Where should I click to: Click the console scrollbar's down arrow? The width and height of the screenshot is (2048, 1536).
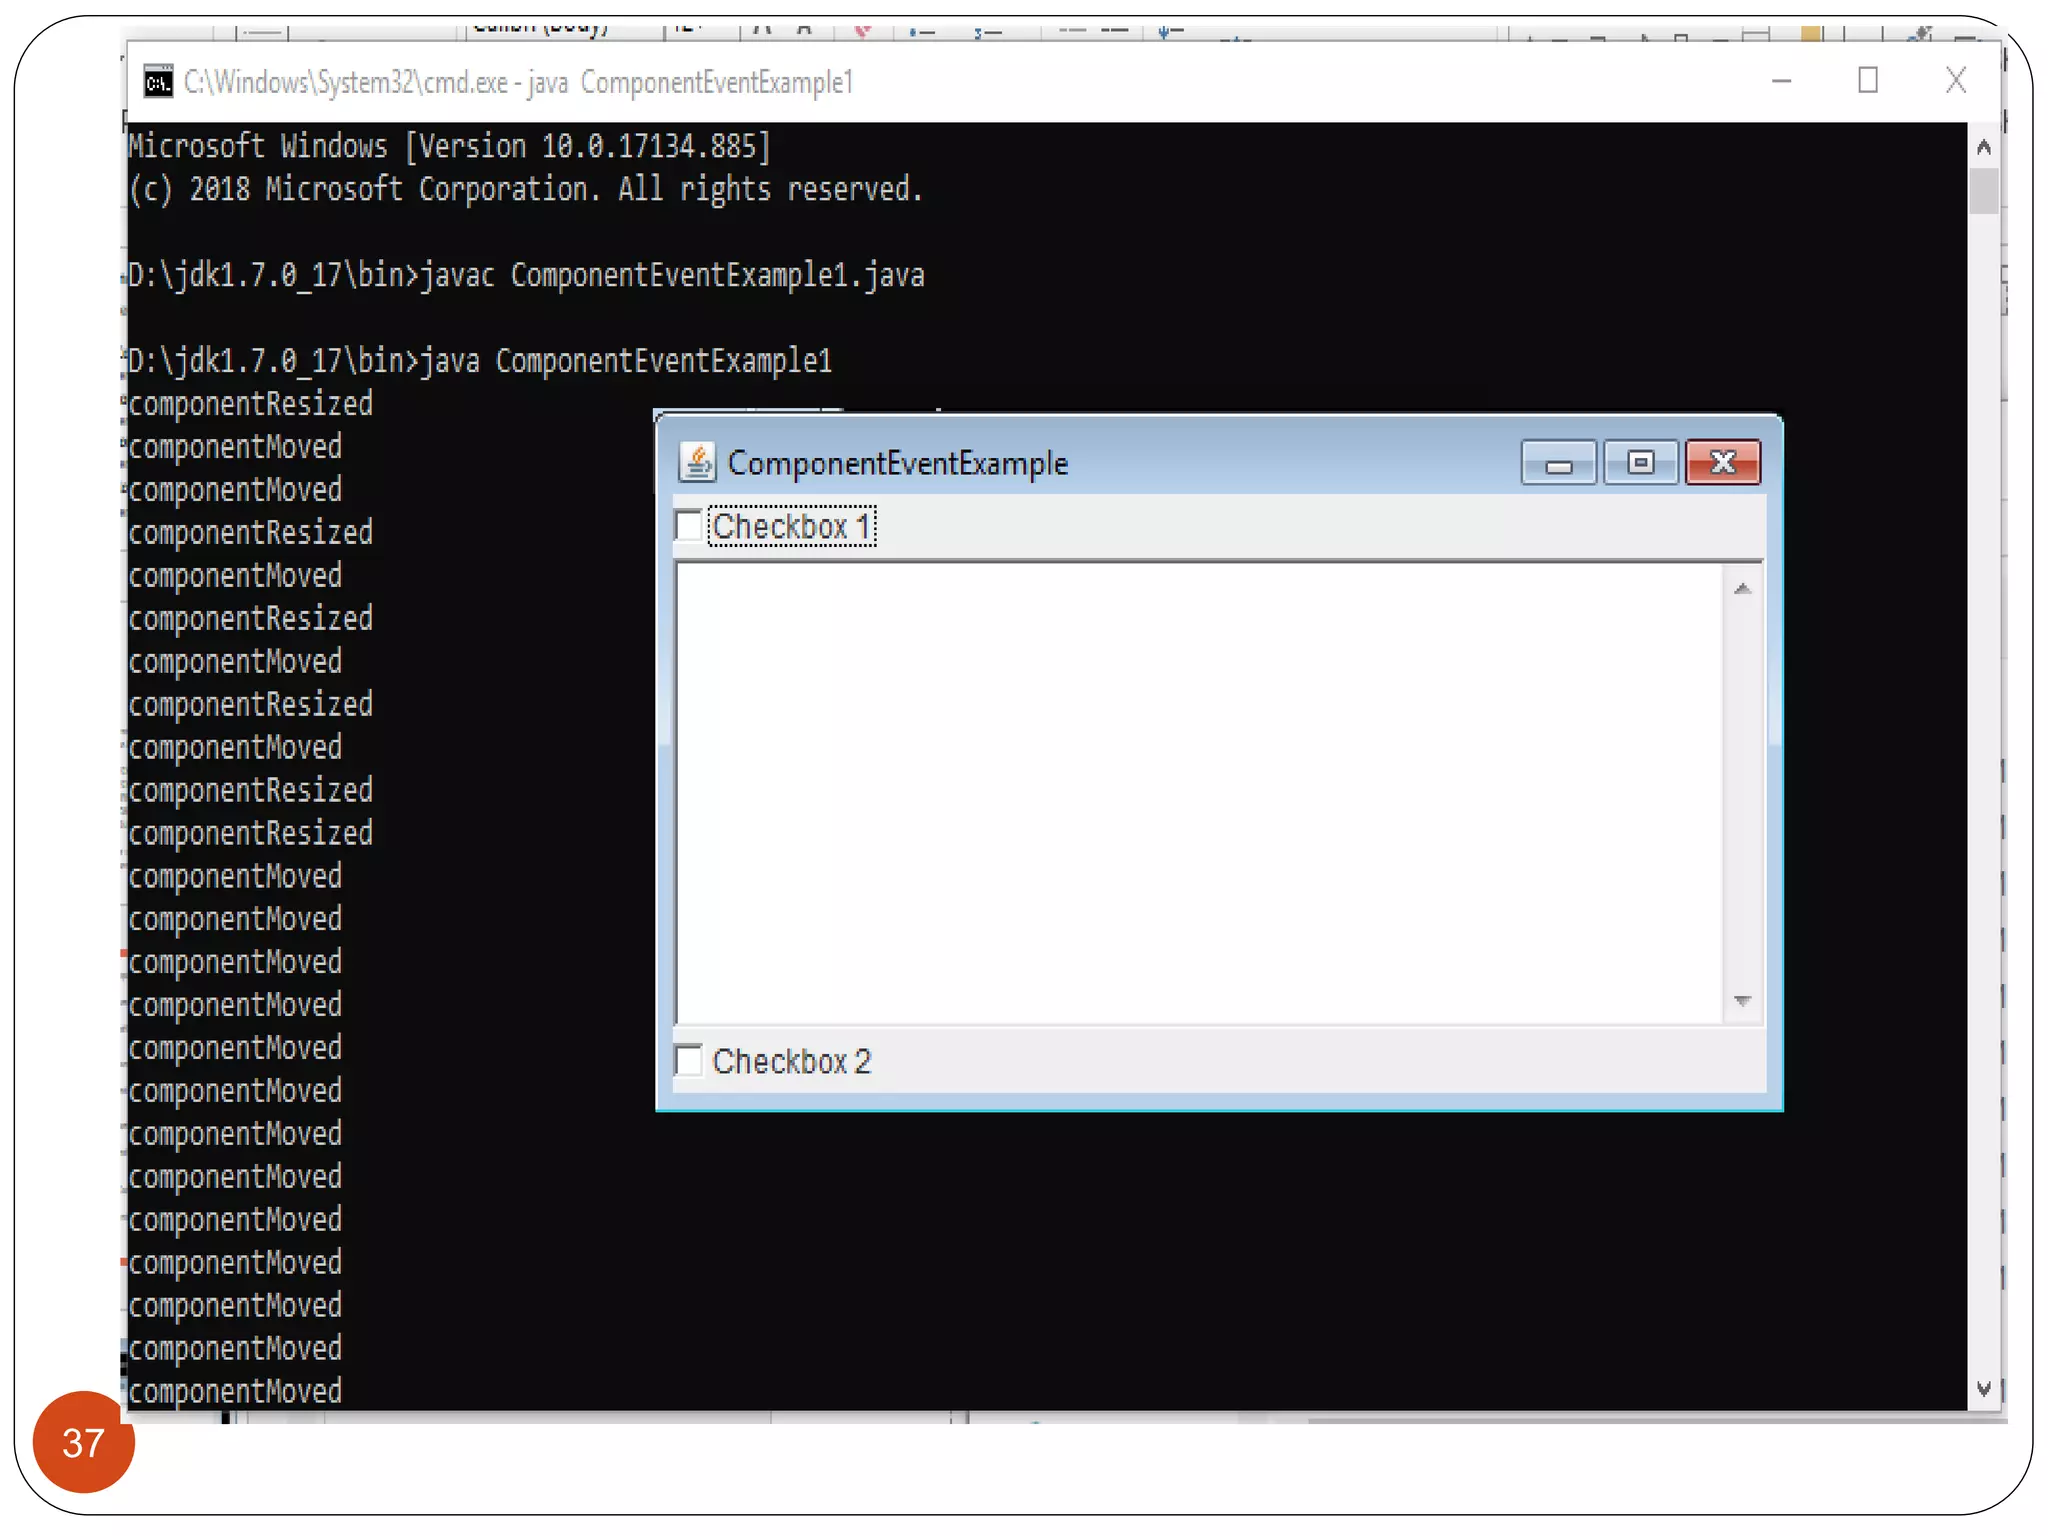(x=1984, y=1389)
